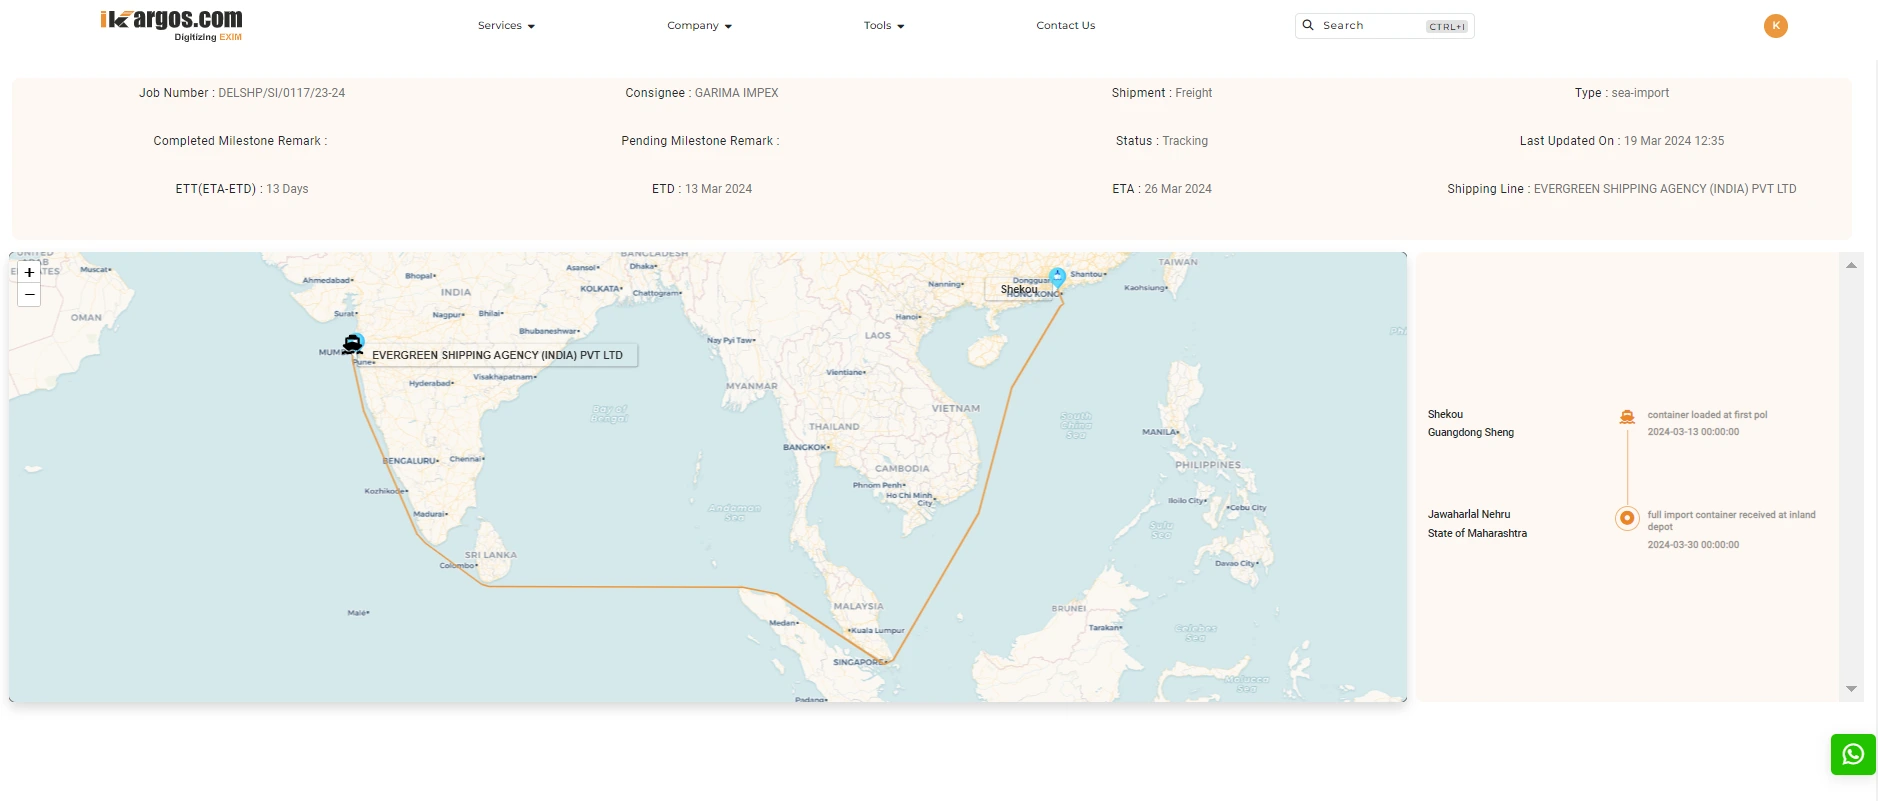The height and width of the screenshot is (801, 1878).
Task: Click the Shekou ship milestone icon
Action: [1627, 417]
